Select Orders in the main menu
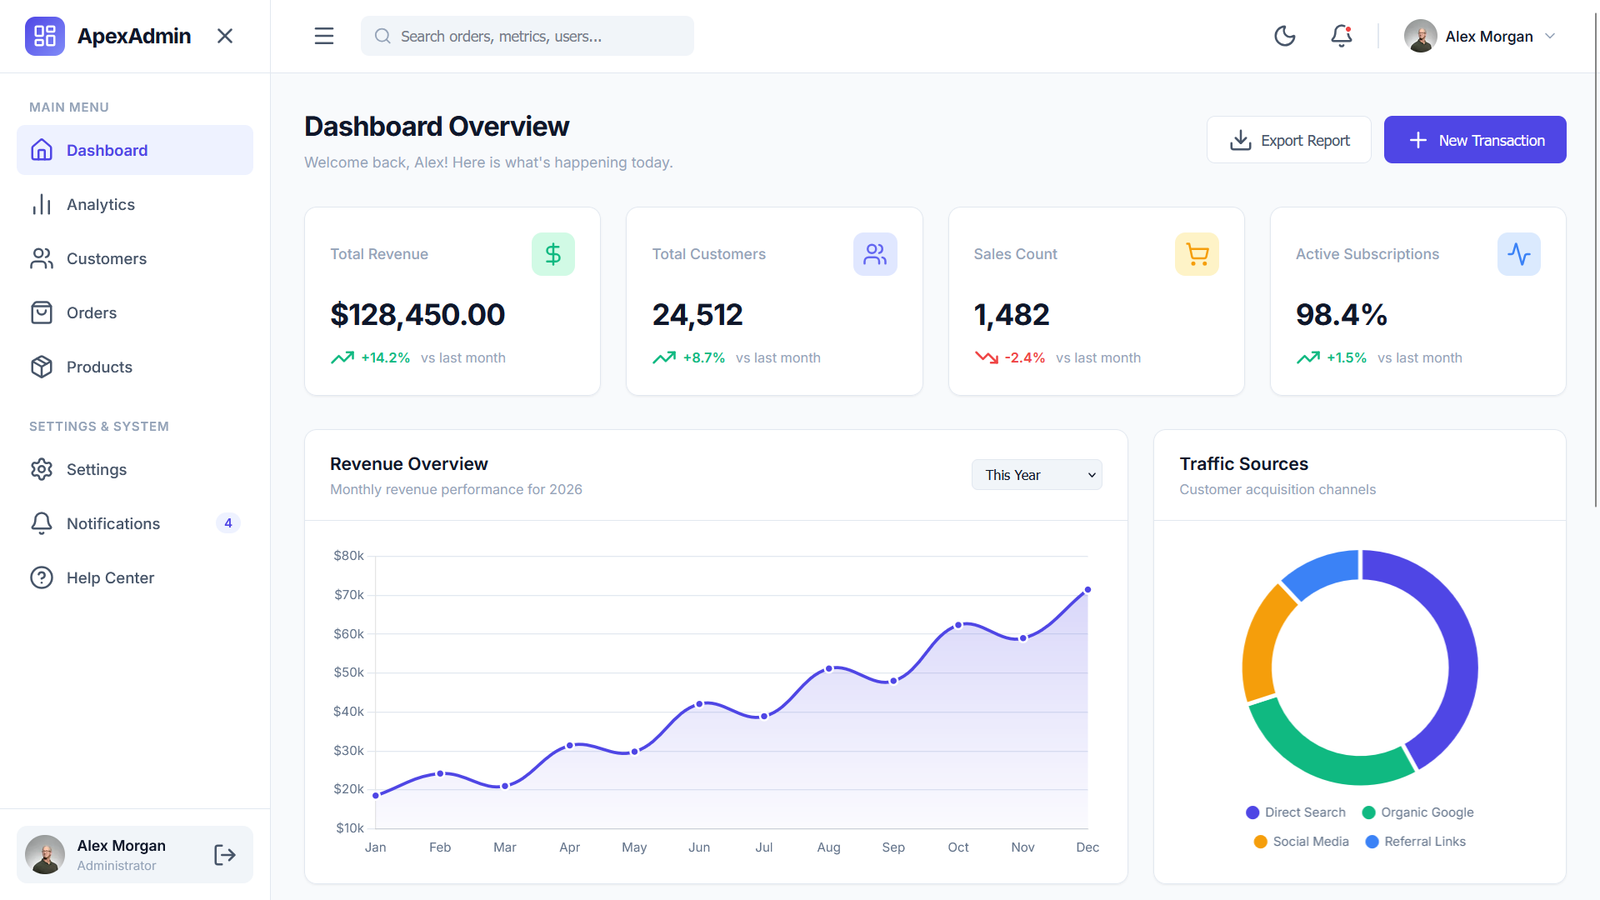 coord(135,313)
